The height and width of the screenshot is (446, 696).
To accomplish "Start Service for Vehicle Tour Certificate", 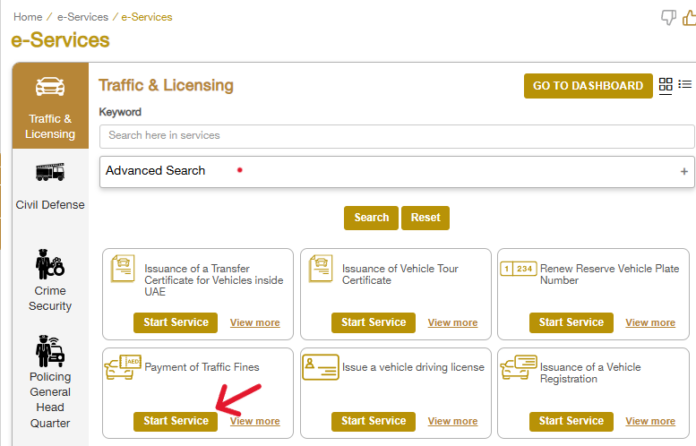I will 373,323.
